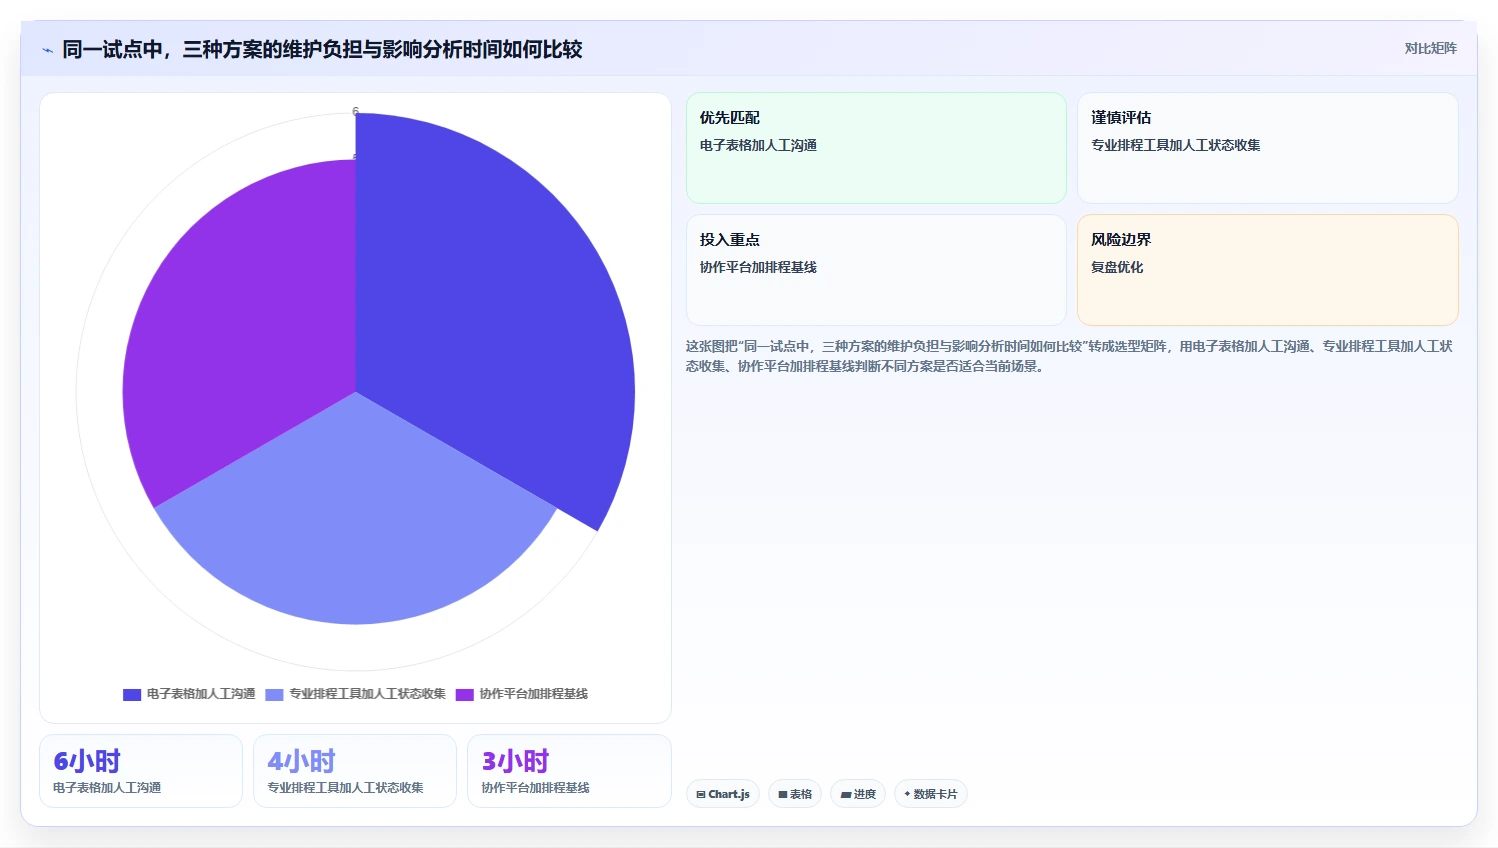
Task: Click the 表格 tag
Action: (x=795, y=794)
